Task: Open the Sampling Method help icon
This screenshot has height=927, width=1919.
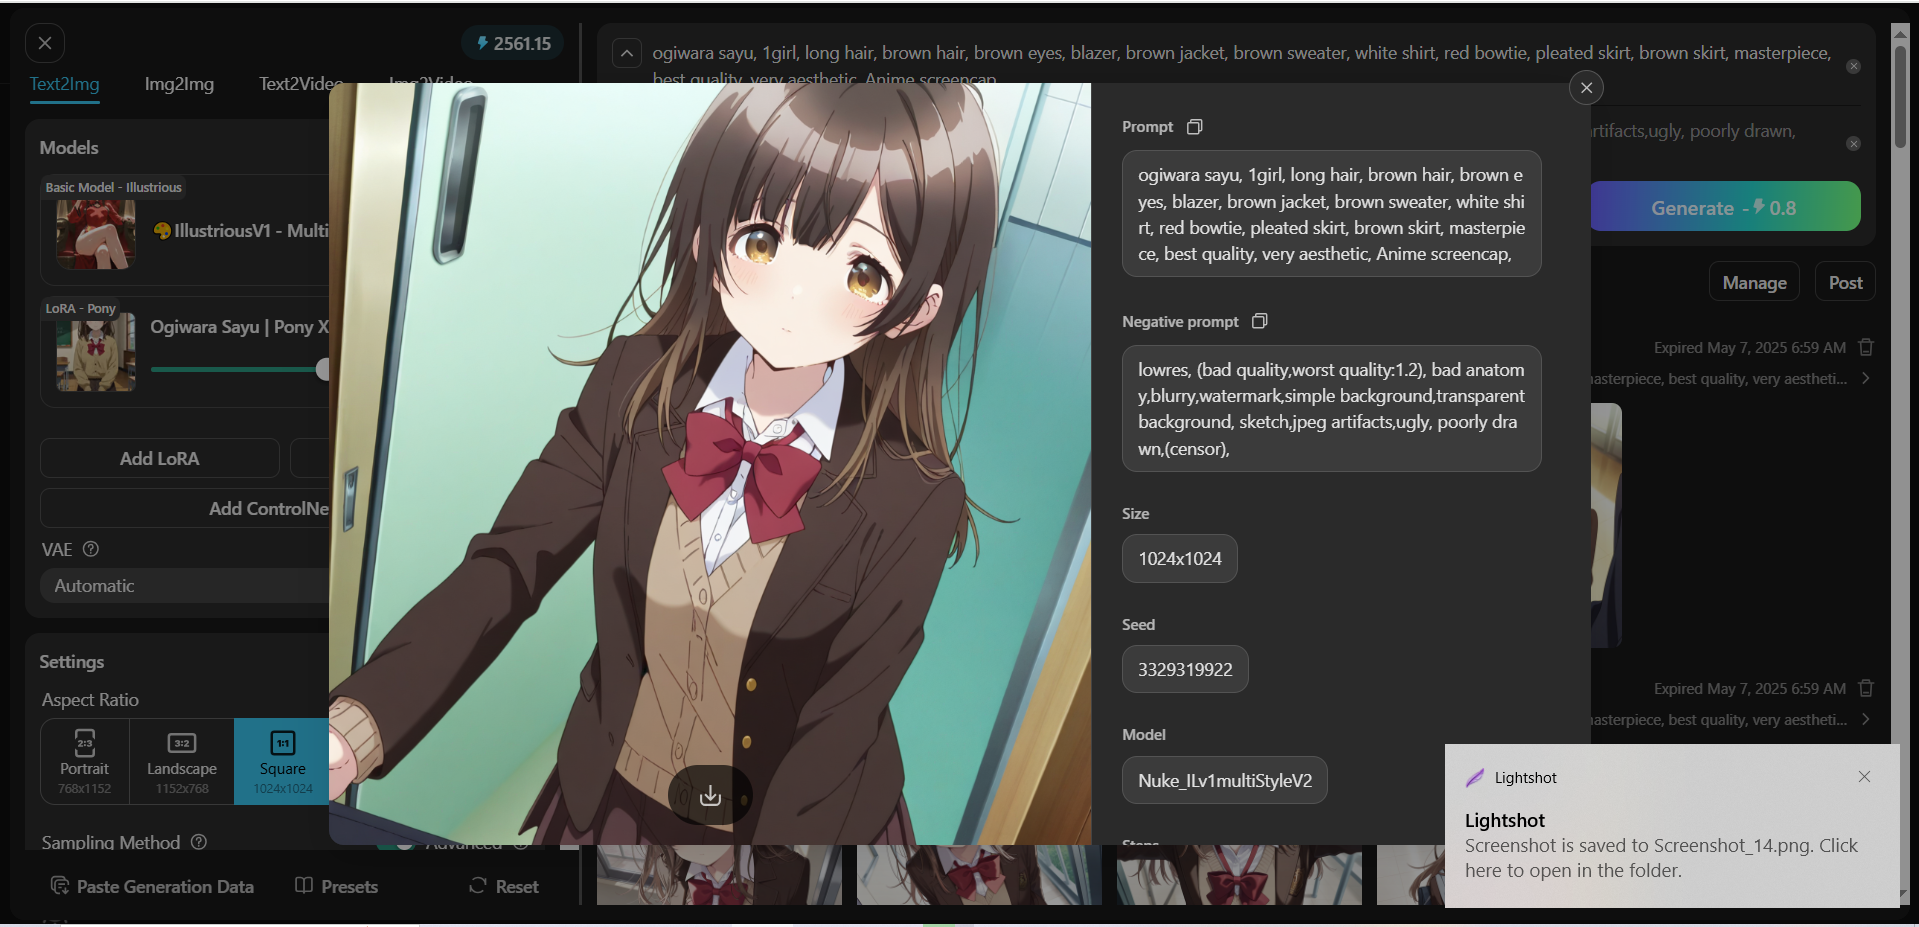Action: pos(199,842)
